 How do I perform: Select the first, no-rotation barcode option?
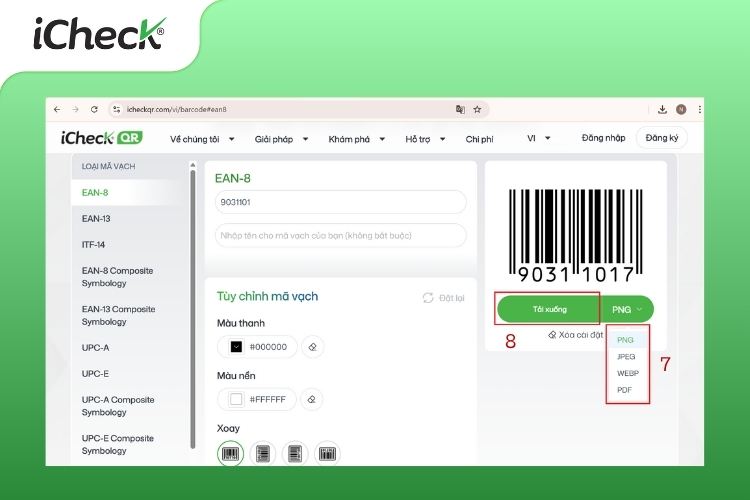click(231, 453)
